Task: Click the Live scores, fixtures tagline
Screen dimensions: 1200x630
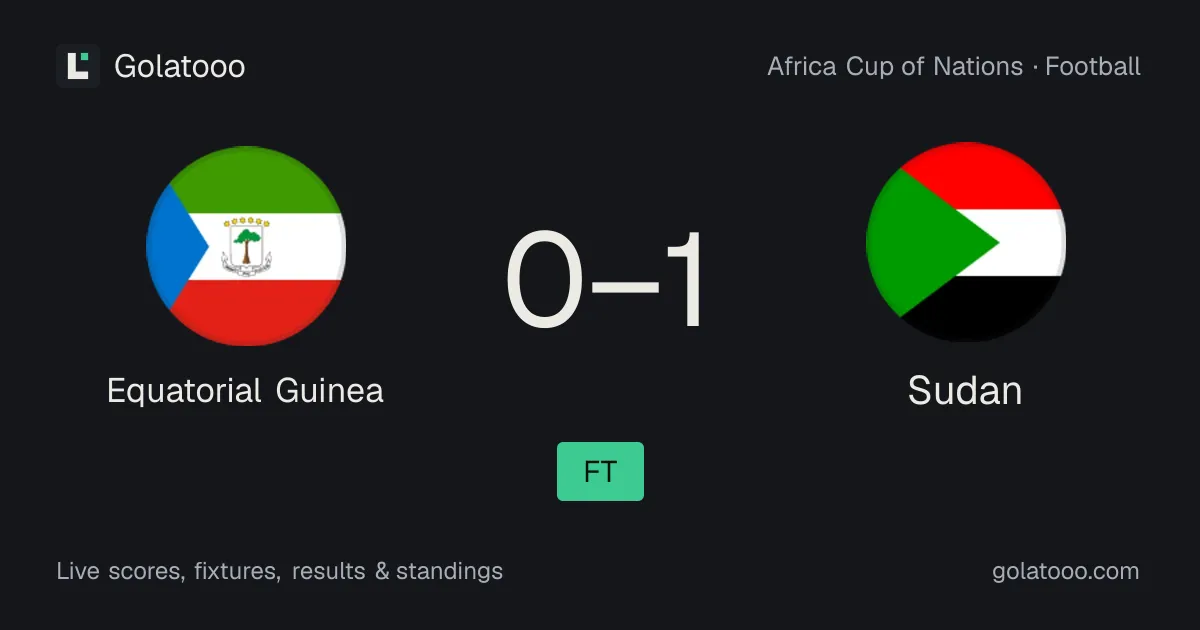Action: click(168, 571)
